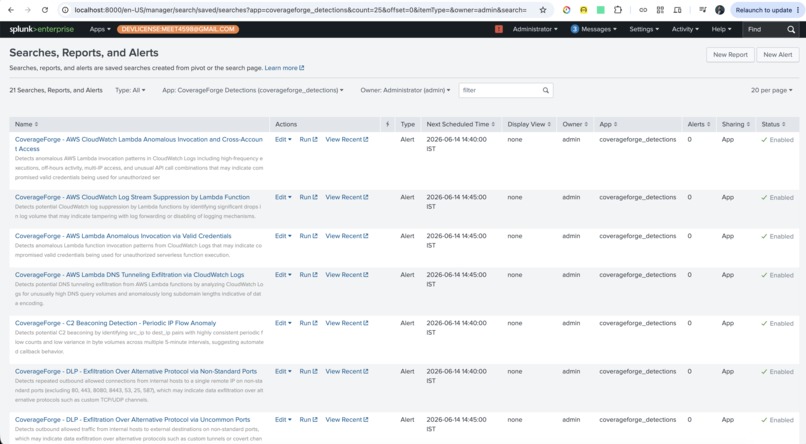Image resolution: width=806 pixels, height=444 pixels.
Task: Click the New Report button
Action: [730, 54]
